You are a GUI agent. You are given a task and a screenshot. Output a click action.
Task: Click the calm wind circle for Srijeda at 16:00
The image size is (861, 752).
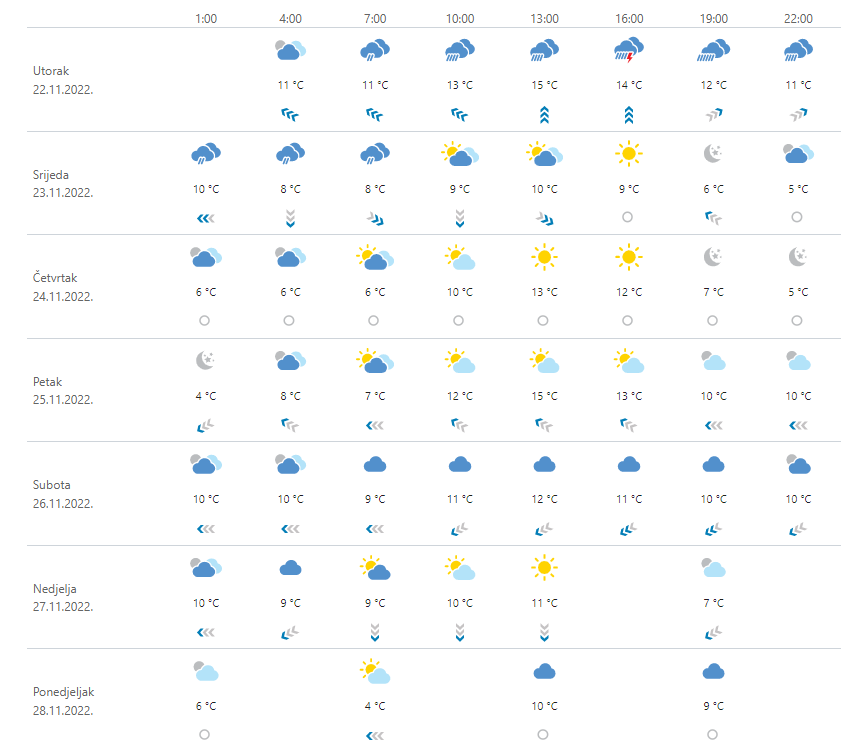click(628, 217)
